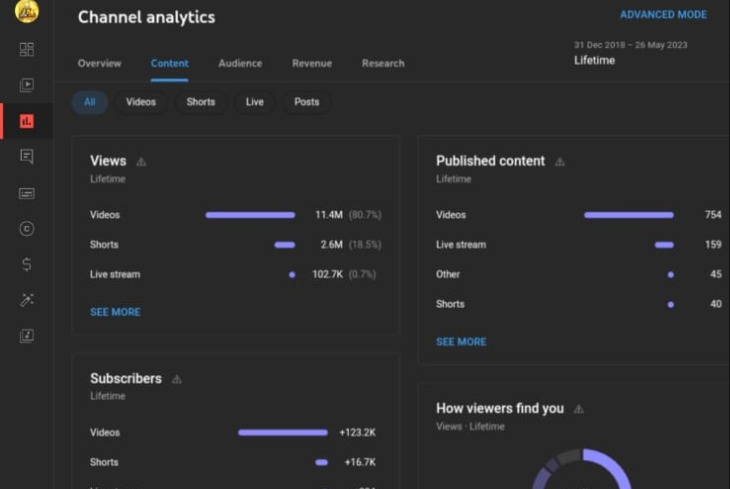Switch to the Overview tab

(99, 63)
